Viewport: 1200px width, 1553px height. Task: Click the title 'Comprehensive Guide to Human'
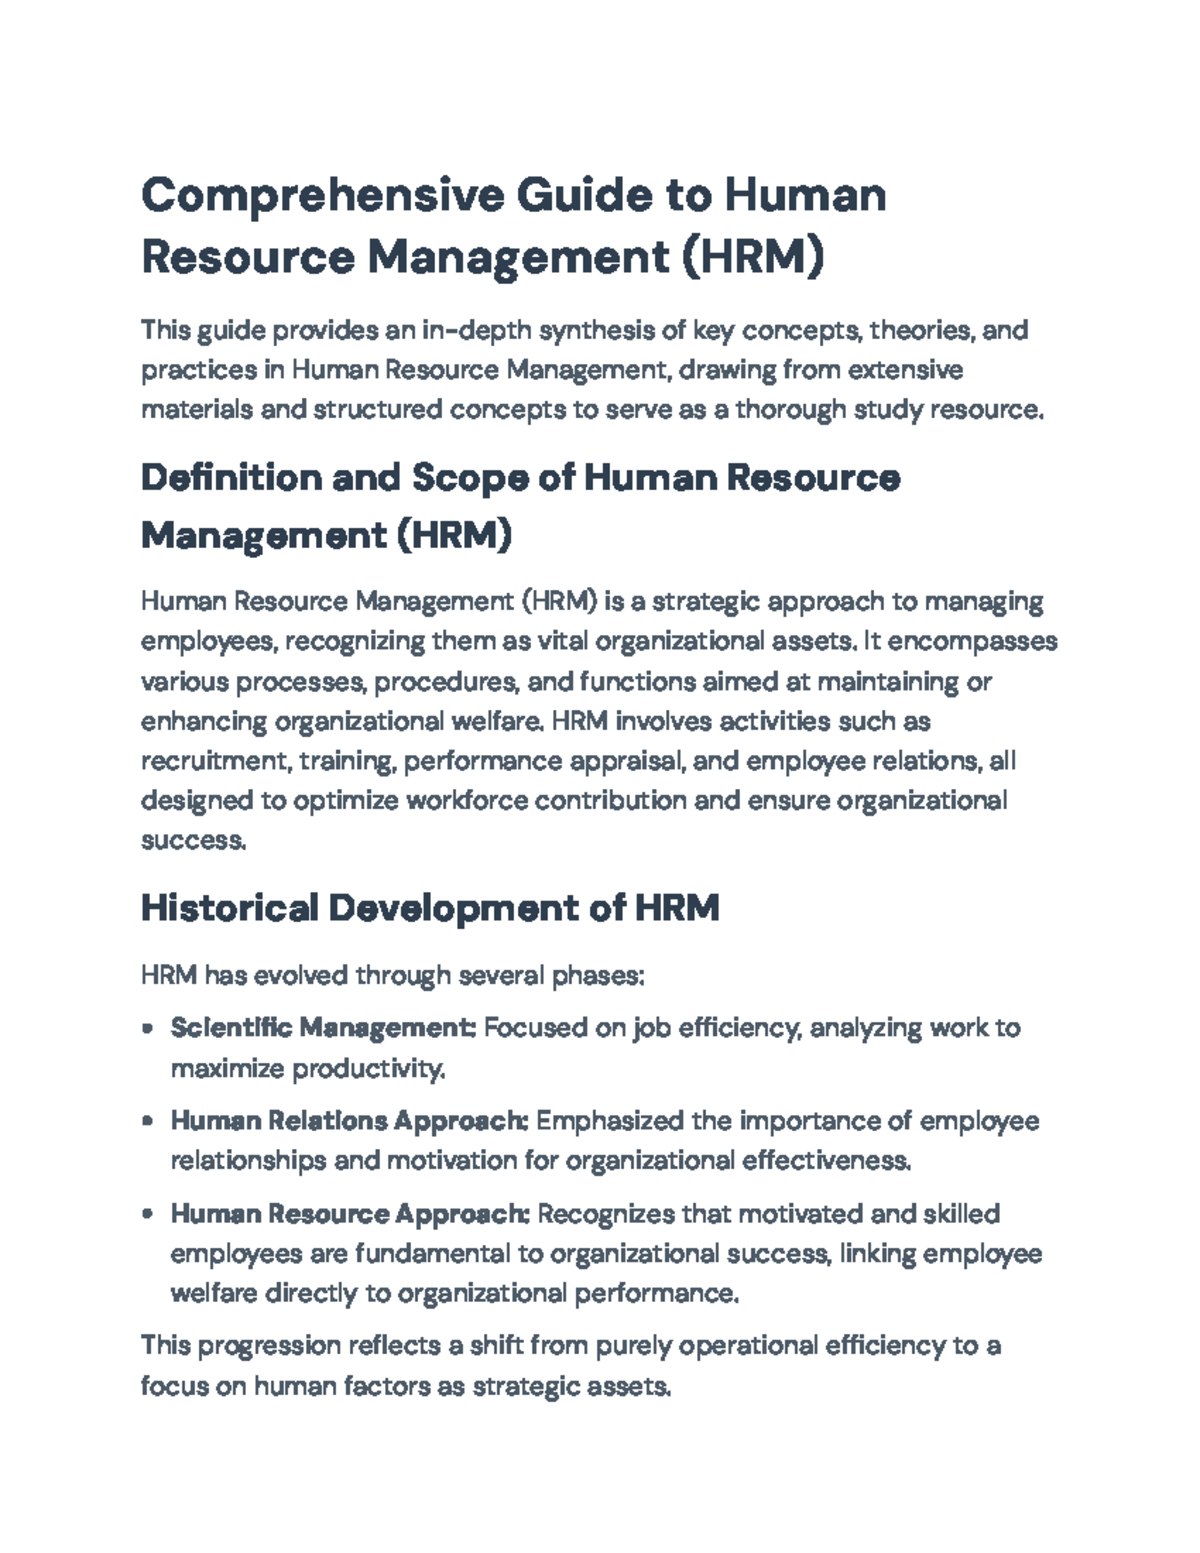tap(513, 195)
